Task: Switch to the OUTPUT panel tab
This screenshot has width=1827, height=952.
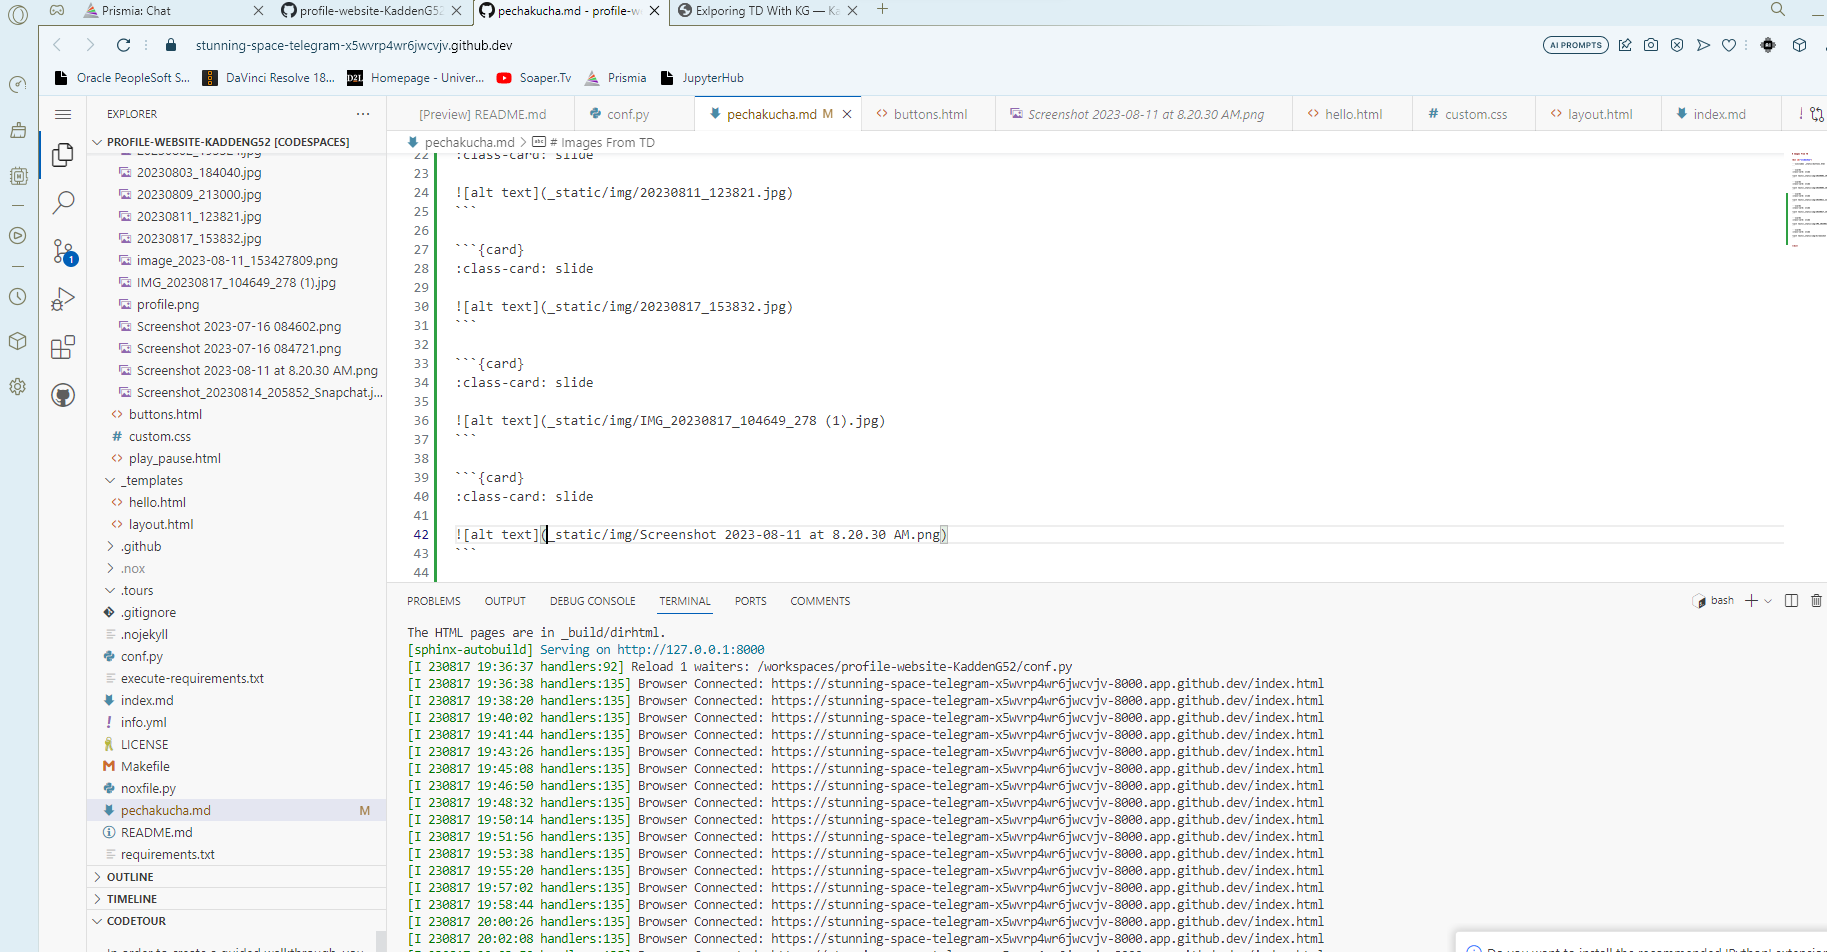Action: pyautogui.click(x=505, y=601)
